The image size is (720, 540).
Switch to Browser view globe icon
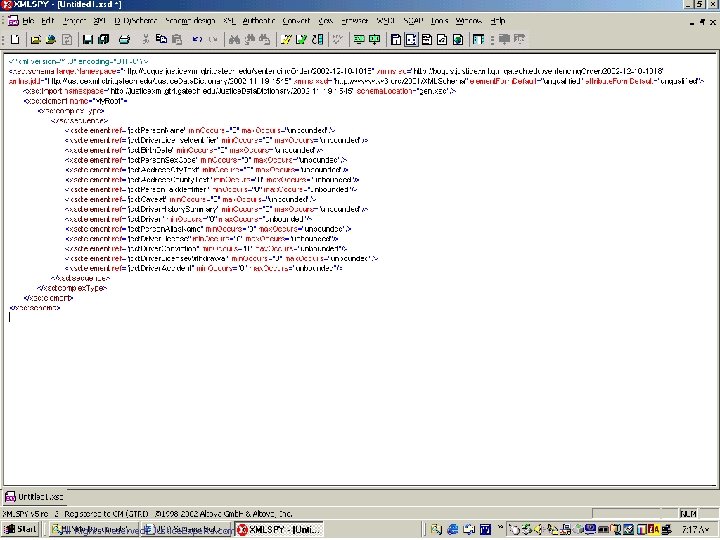click(x=458, y=39)
